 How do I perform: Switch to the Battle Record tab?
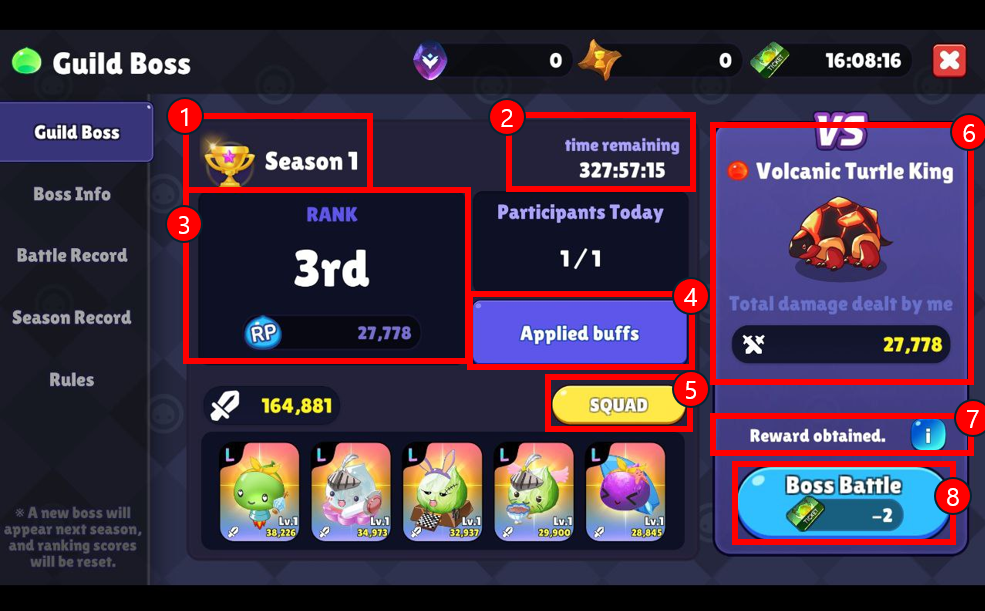[x=72, y=256]
